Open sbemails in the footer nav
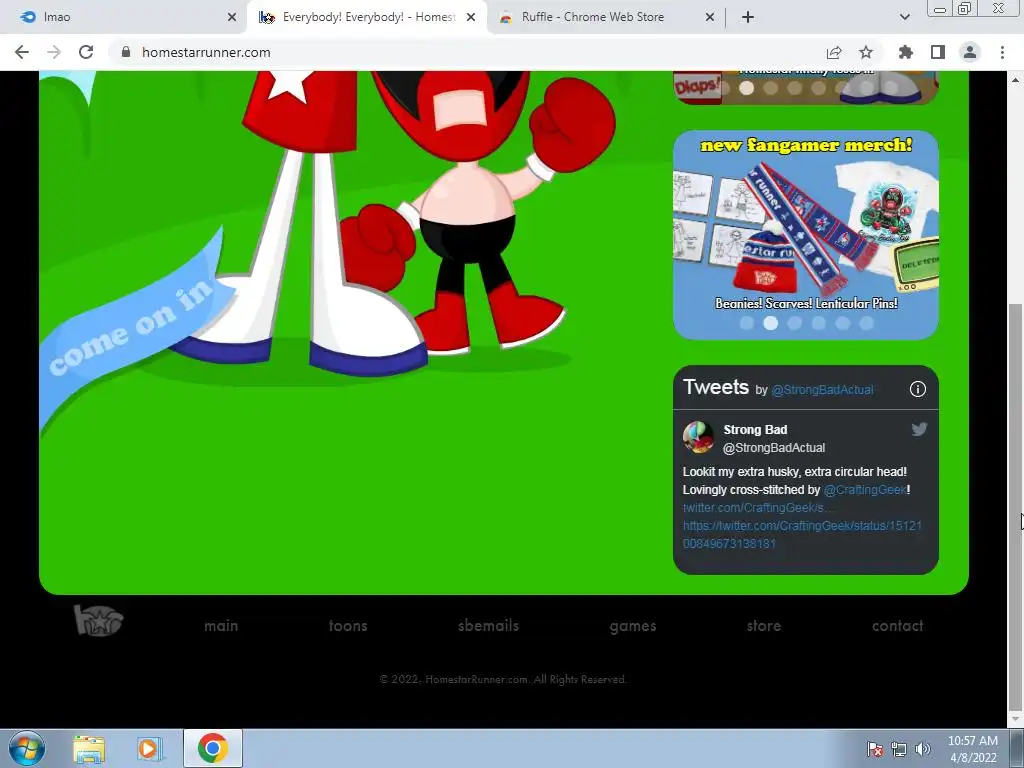 coord(488,626)
